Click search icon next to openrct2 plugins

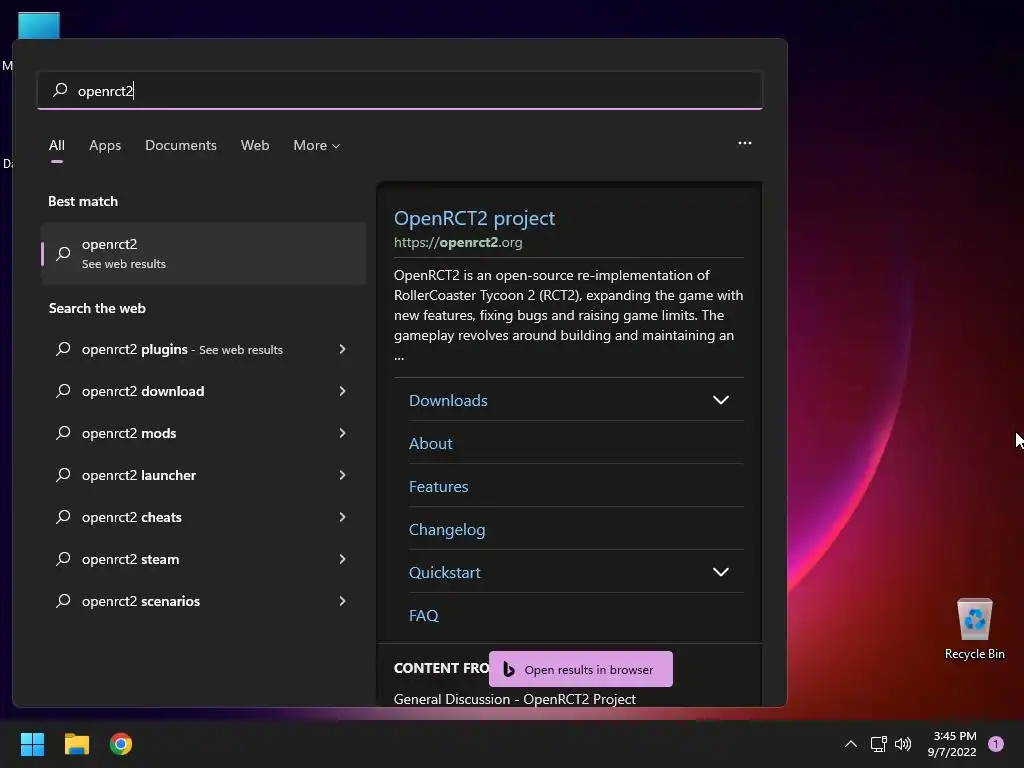[63, 349]
